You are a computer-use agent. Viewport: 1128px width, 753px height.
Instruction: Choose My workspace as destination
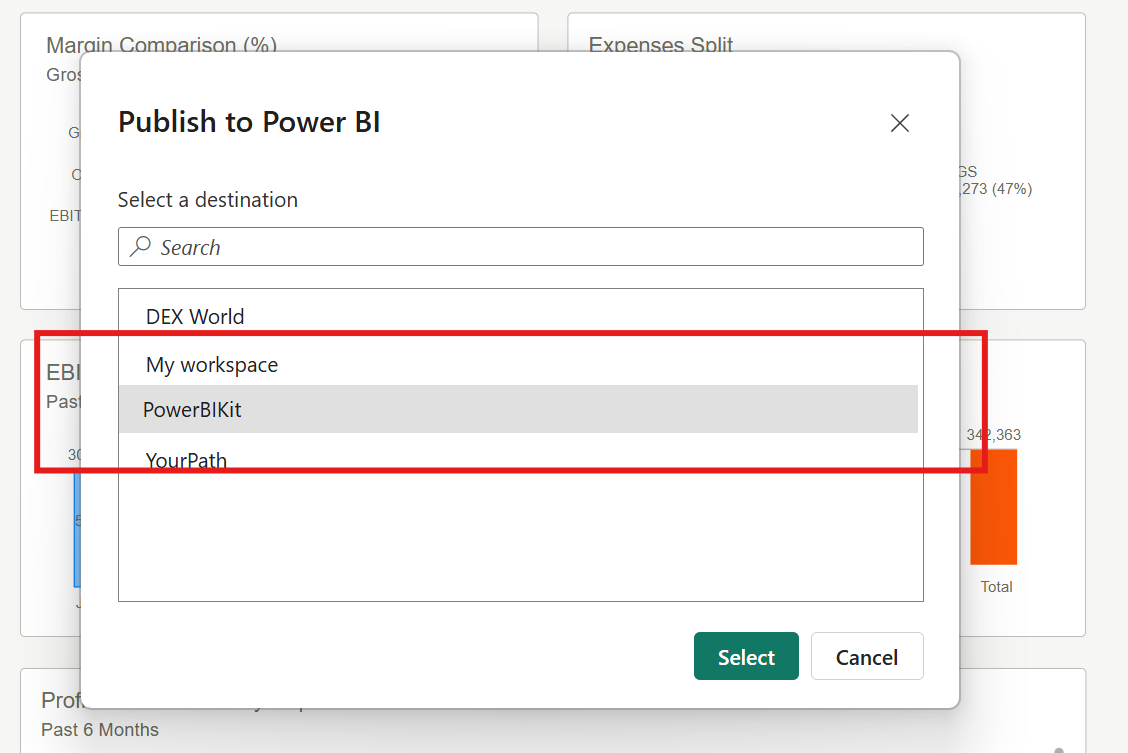pyautogui.click(x=212, y=365)
